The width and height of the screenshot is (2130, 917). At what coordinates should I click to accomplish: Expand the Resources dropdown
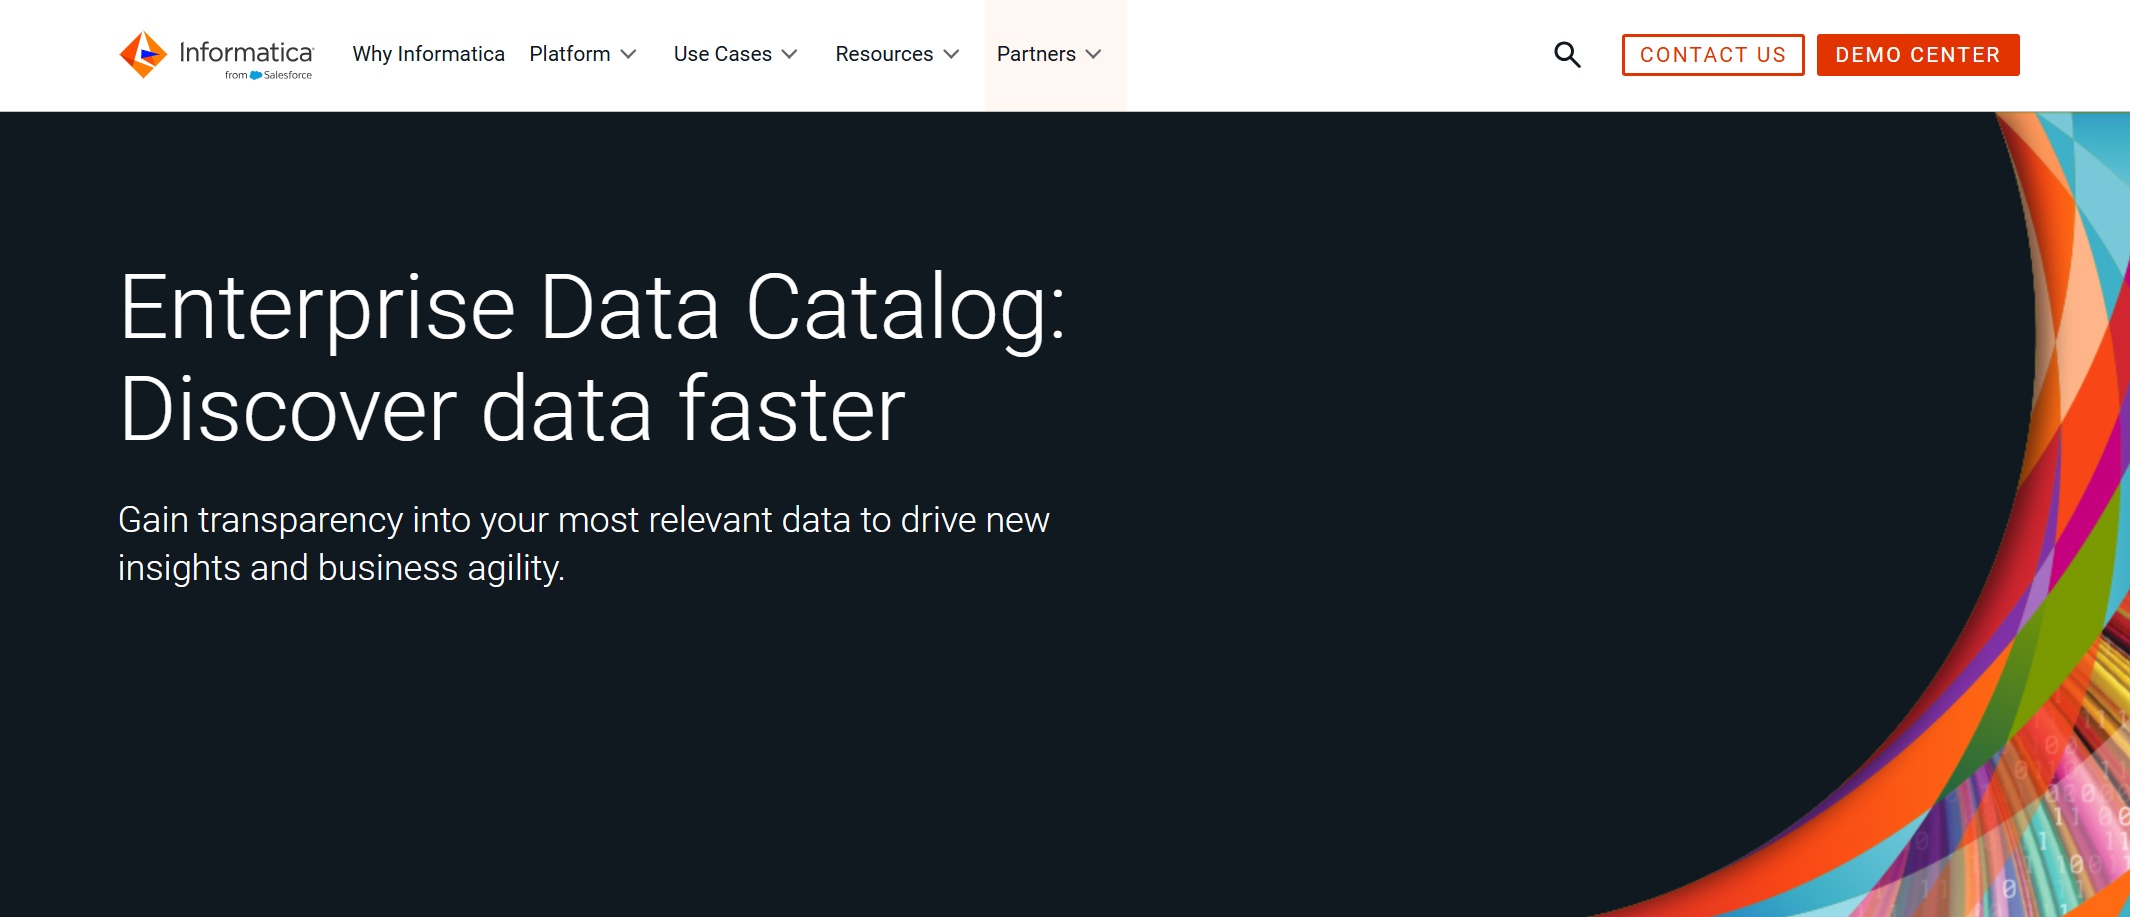coord(950,55)
